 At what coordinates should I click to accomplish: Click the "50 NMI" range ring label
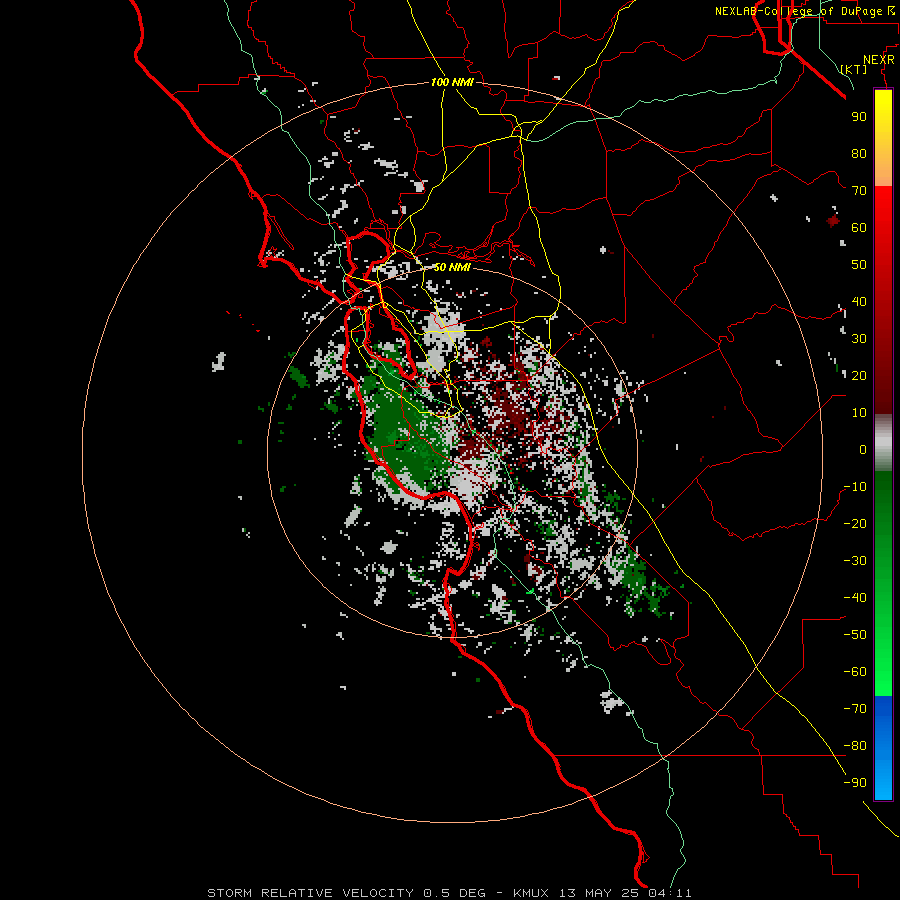(x=452, y=267)
